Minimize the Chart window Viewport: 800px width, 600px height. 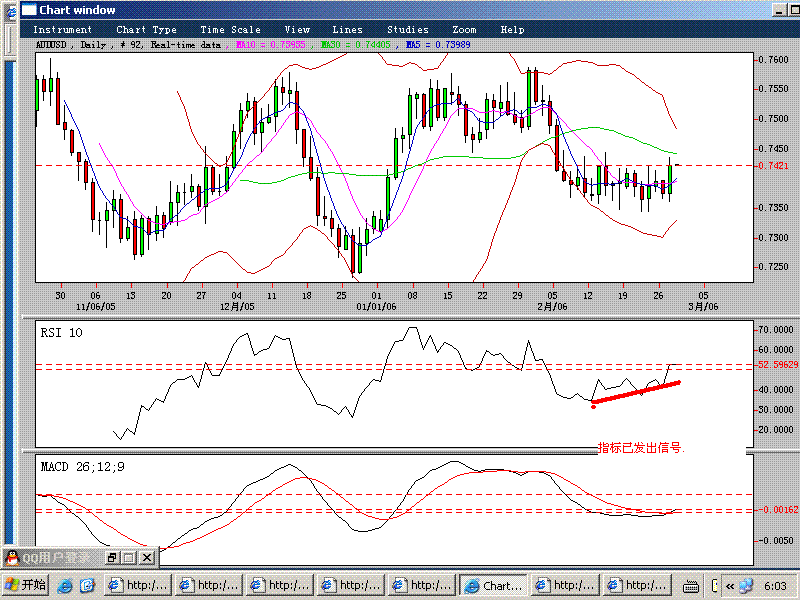pos(779,10)
